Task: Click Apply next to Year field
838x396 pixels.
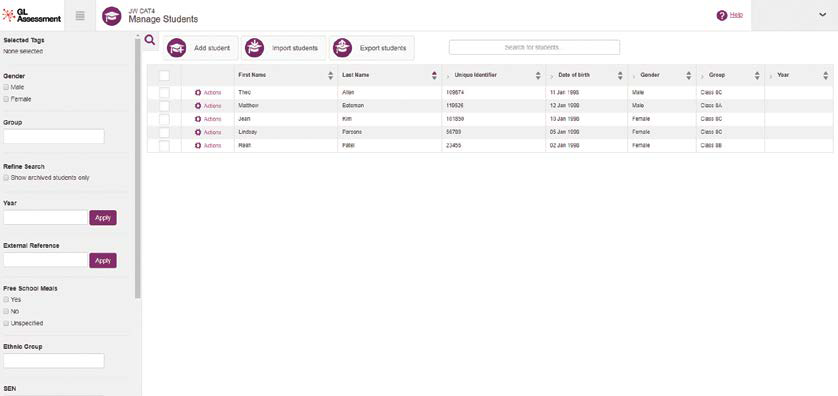Action: coord(103,218)
